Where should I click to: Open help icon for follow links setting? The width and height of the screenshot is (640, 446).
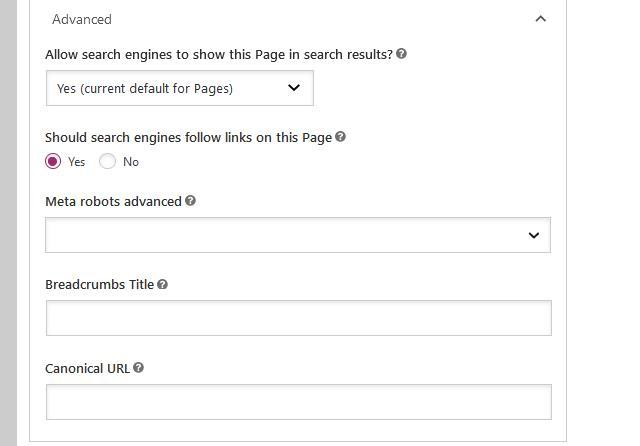pyautogui.click(x=340, y=137)
